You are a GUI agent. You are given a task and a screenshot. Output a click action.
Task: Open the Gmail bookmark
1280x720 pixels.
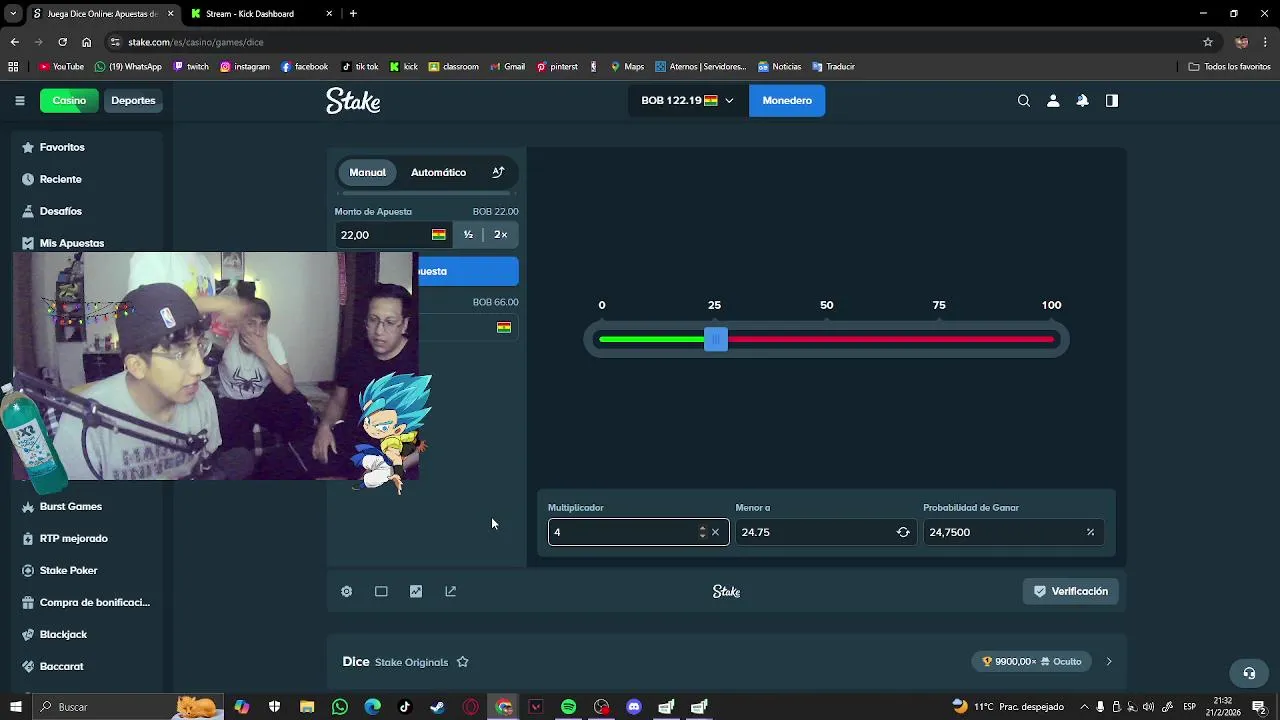tap(506, 67)
